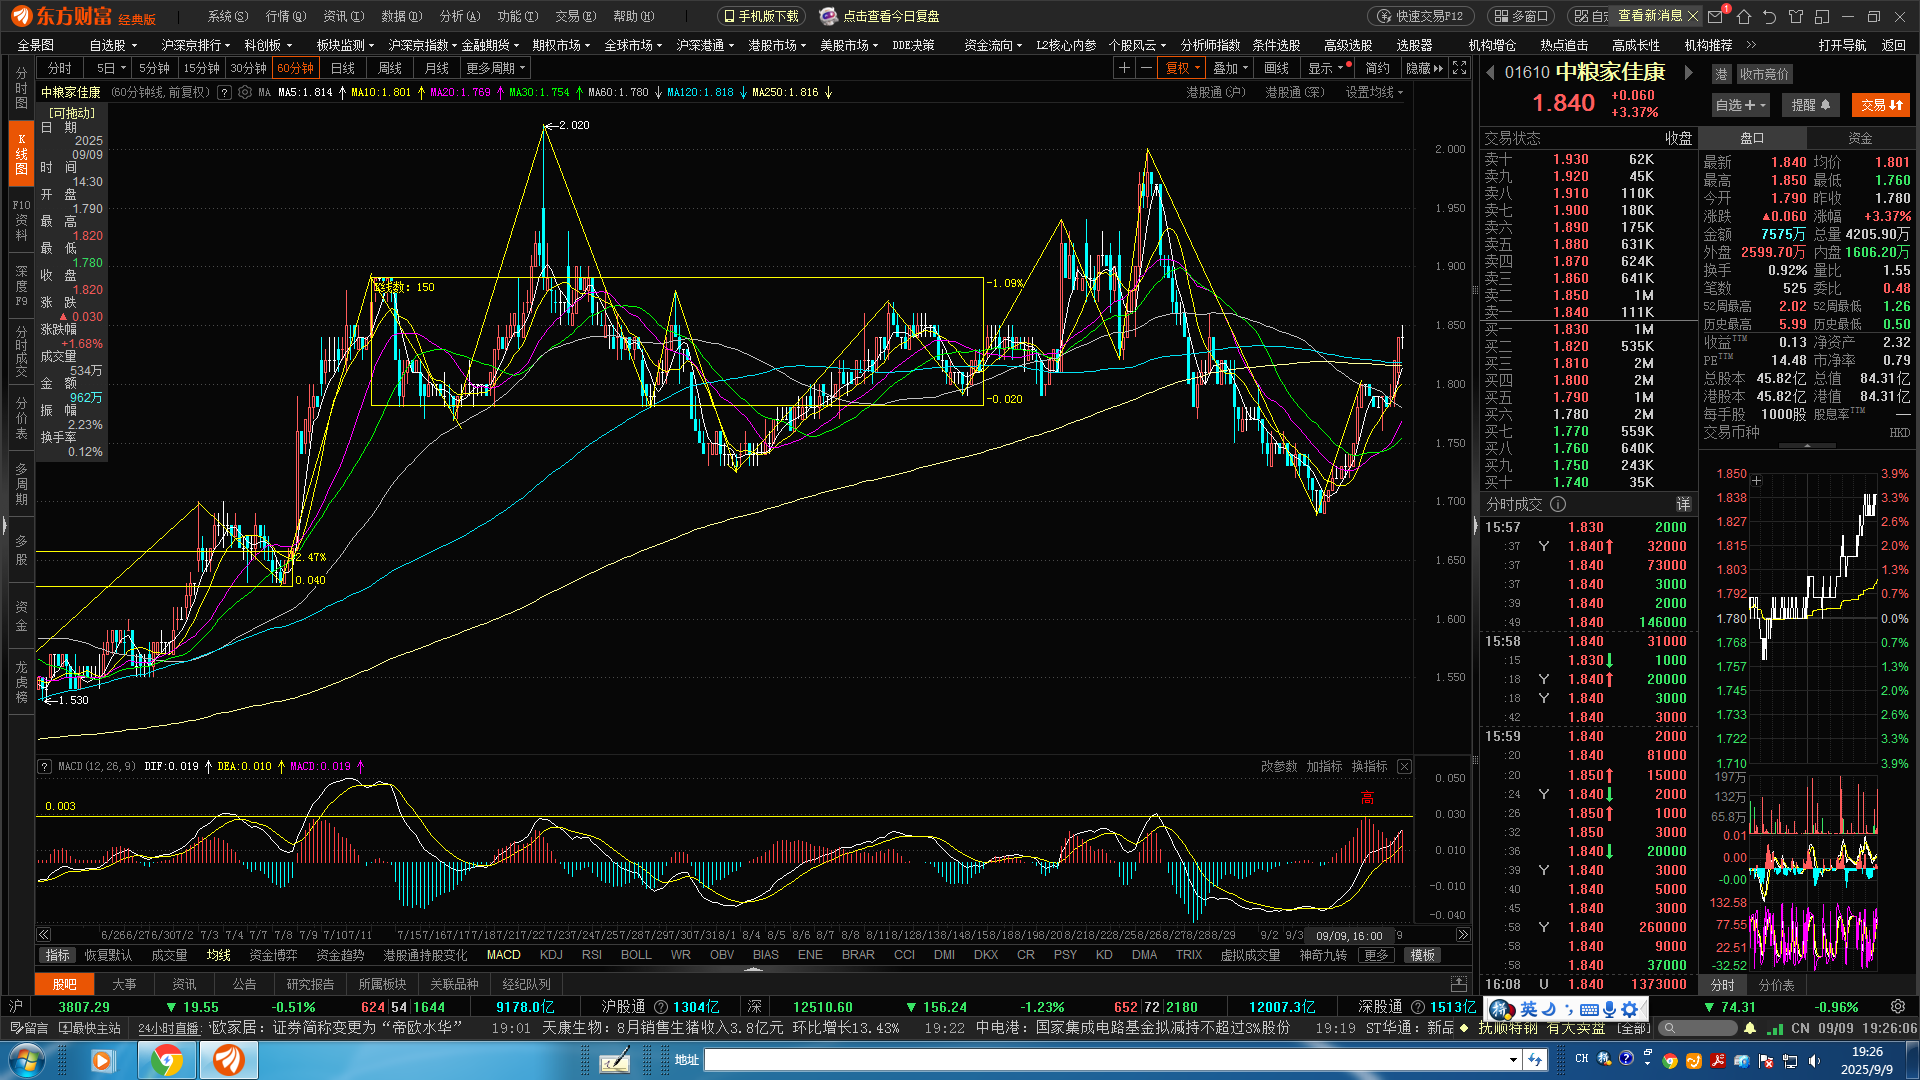The image size is (1920, 1080).
Task: Click the minus zoom-out chart button
Action: coord(1146,68)
